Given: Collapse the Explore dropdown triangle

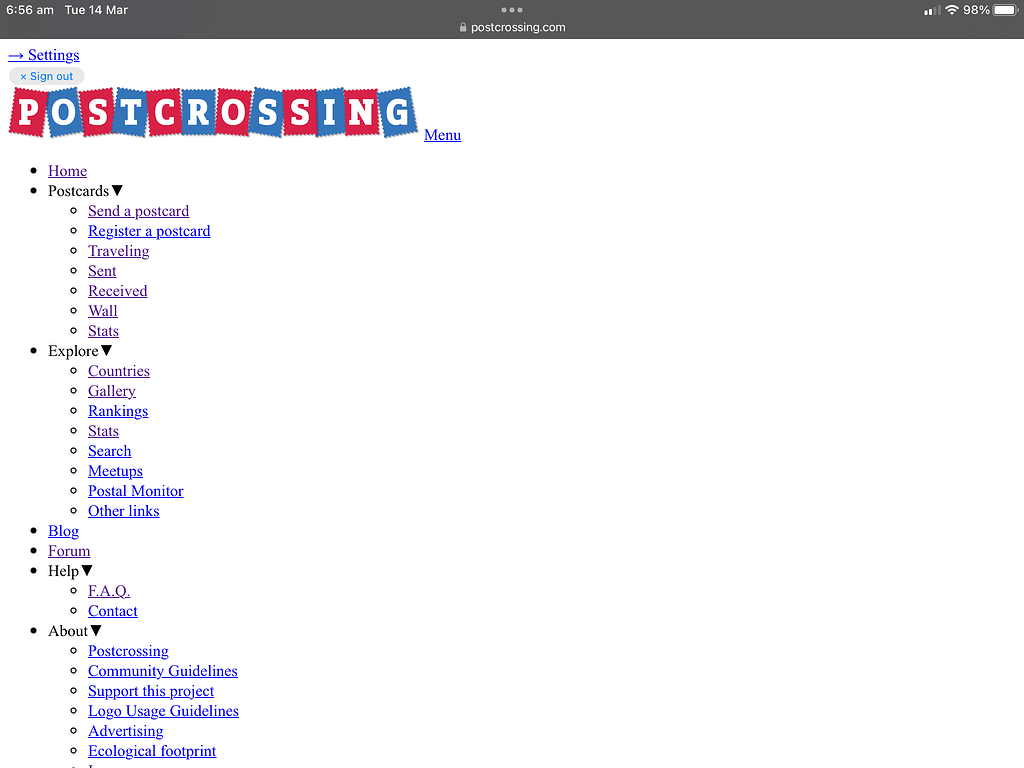Looking at the screenshot, I should tap(107, 351).
